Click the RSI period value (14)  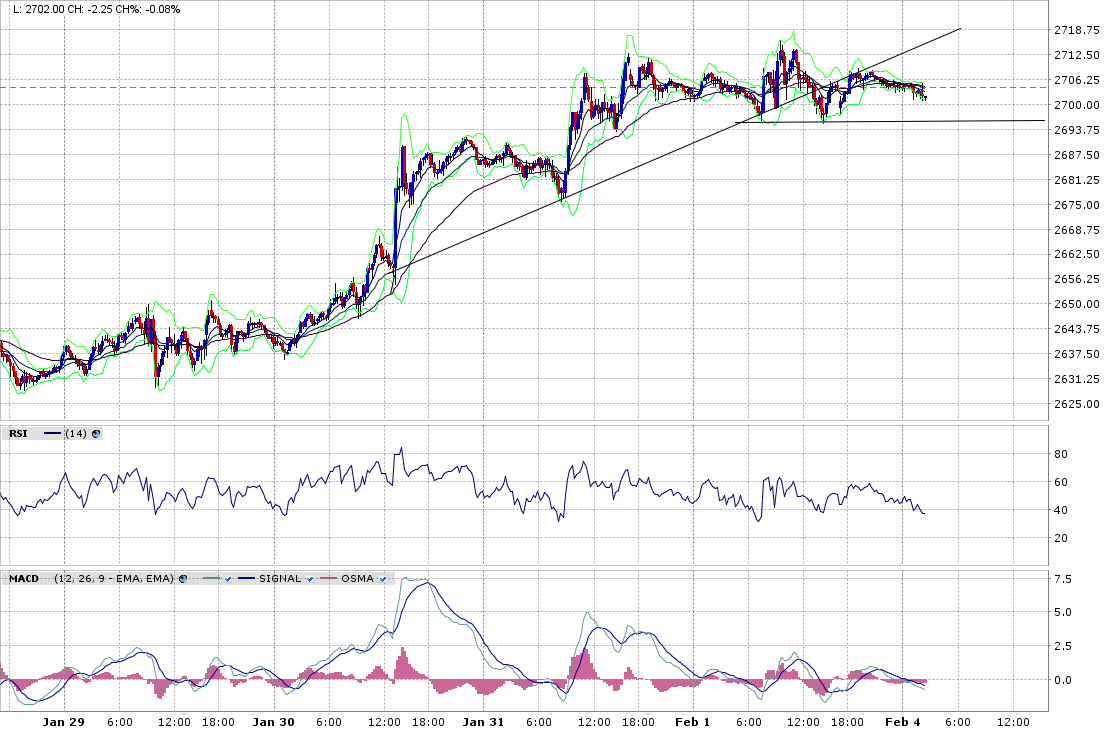click(76, 434)
